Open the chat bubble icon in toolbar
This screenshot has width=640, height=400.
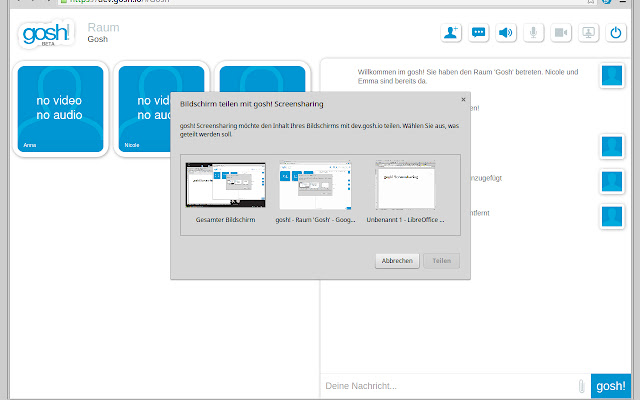[478, 33]
